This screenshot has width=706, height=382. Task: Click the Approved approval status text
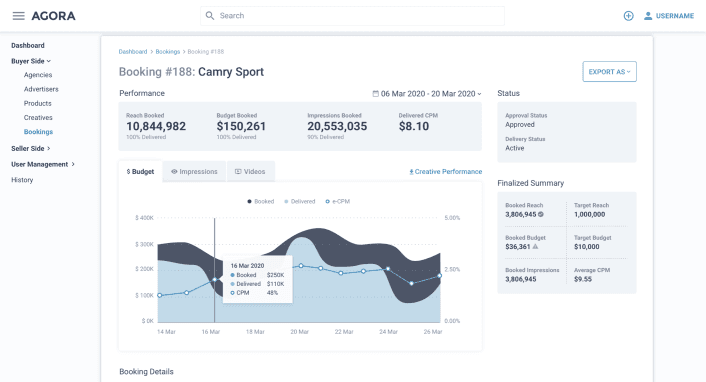tap(520, 124)
